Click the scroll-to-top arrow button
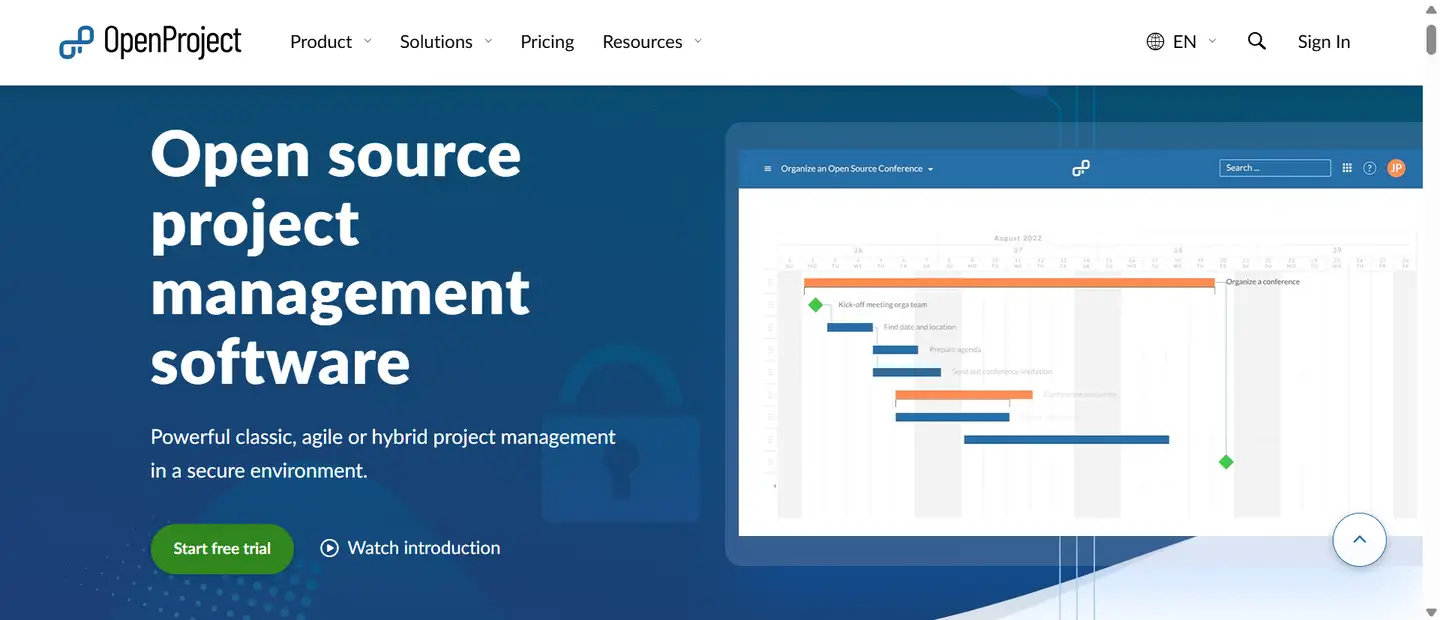Viewport: 1440px width, 620px height. [x=1359, y=539]
